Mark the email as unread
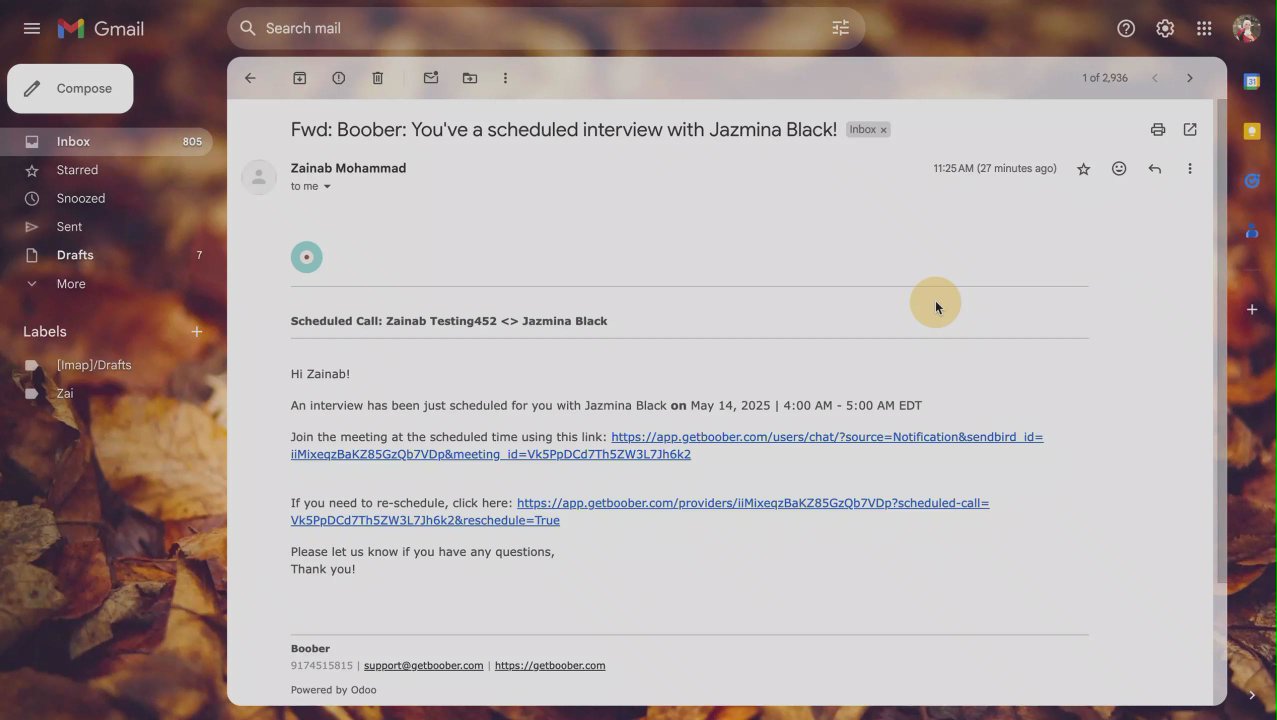 click(431, 78)
